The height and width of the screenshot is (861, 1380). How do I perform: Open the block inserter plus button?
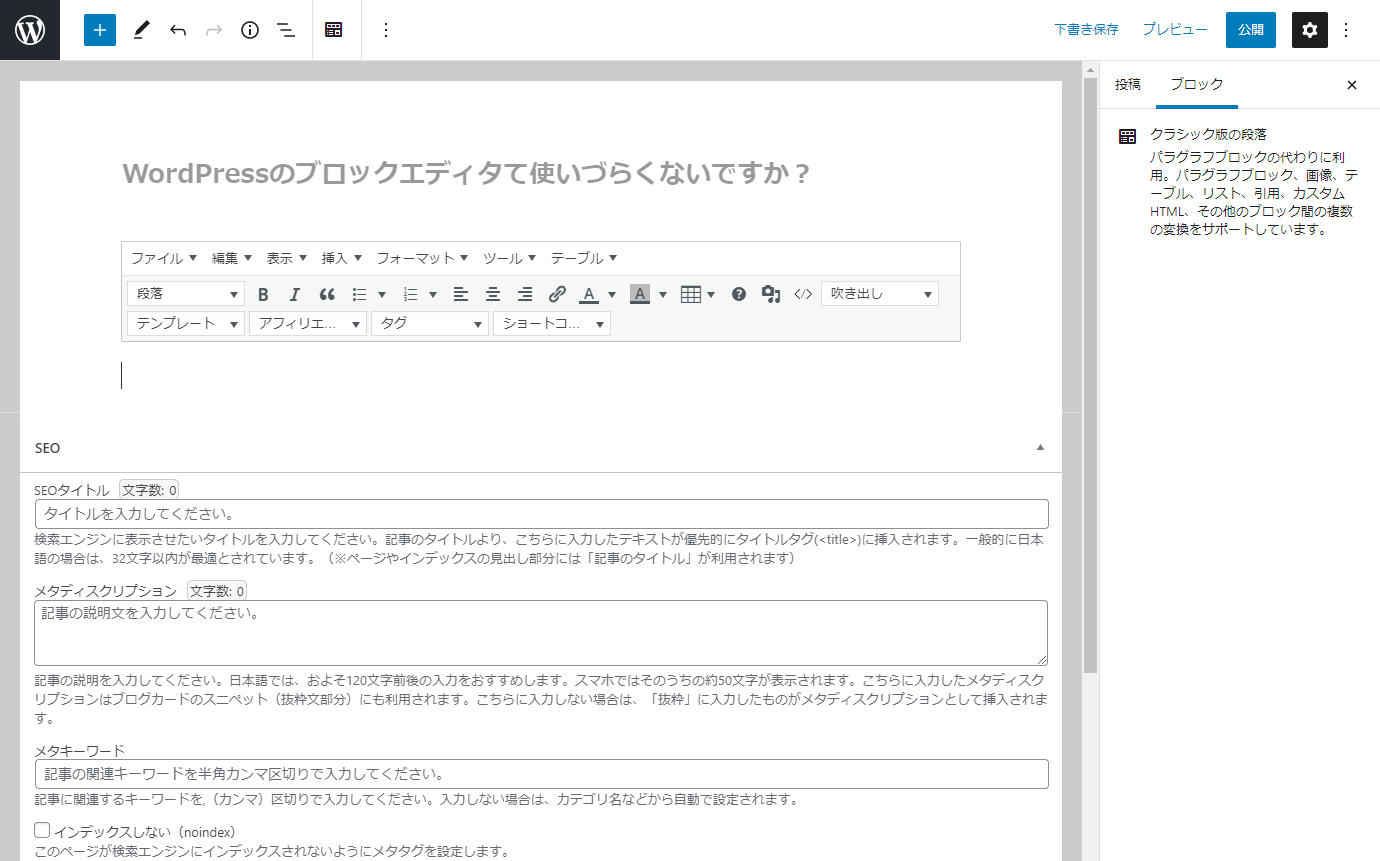[x=100, y=30]
